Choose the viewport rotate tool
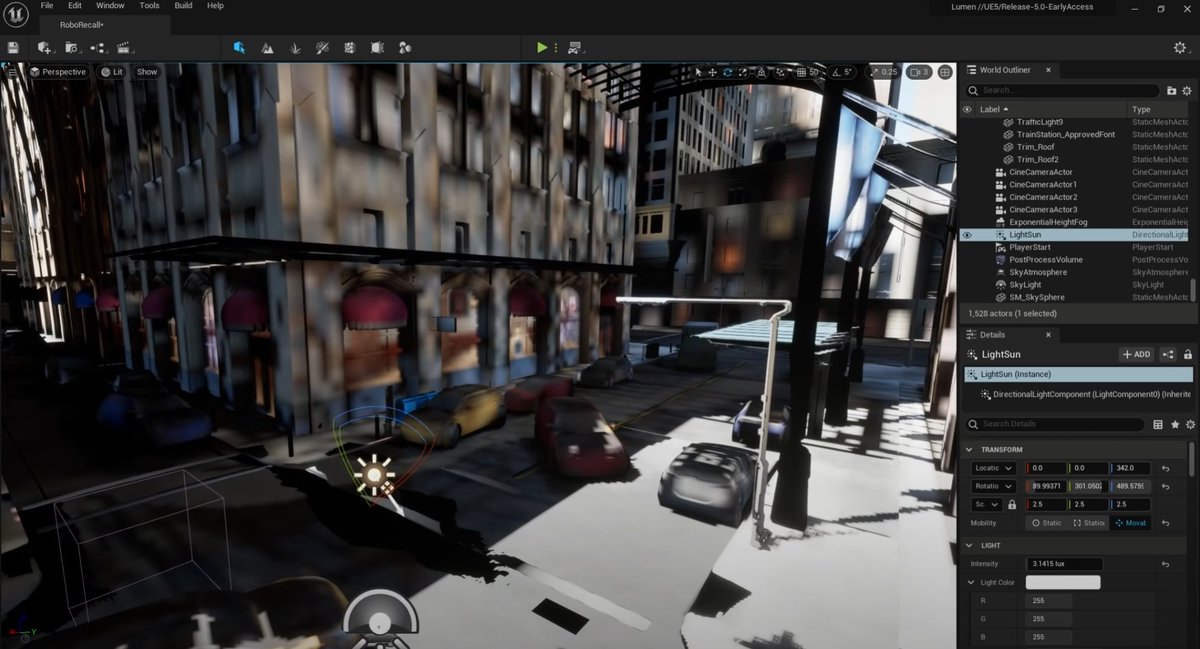Image resolution: width=1200 pixels, height=649 pixels. (727, 72)
